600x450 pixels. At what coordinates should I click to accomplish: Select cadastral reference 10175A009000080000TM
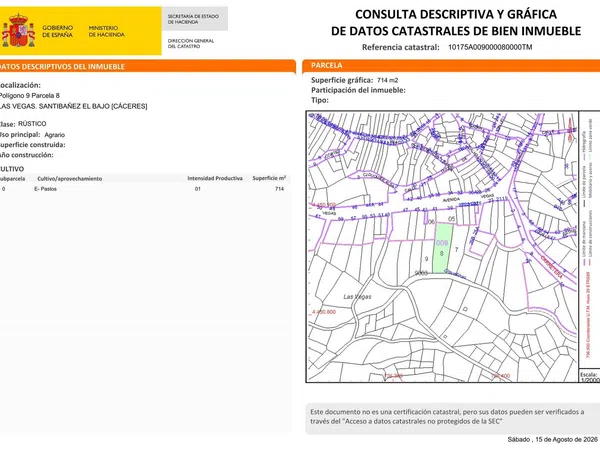490,47
